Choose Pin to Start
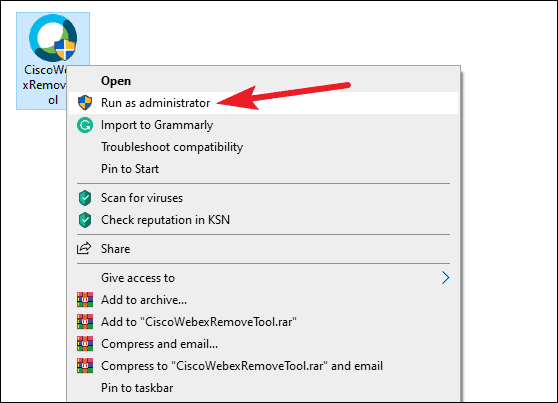 pyautogui.click(x=263, y=169)
